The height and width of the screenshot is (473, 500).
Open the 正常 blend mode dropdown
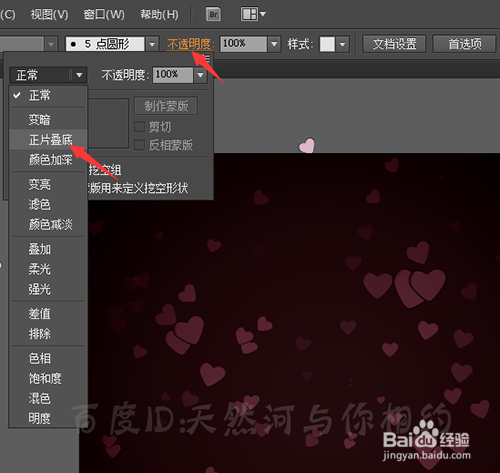48,75
